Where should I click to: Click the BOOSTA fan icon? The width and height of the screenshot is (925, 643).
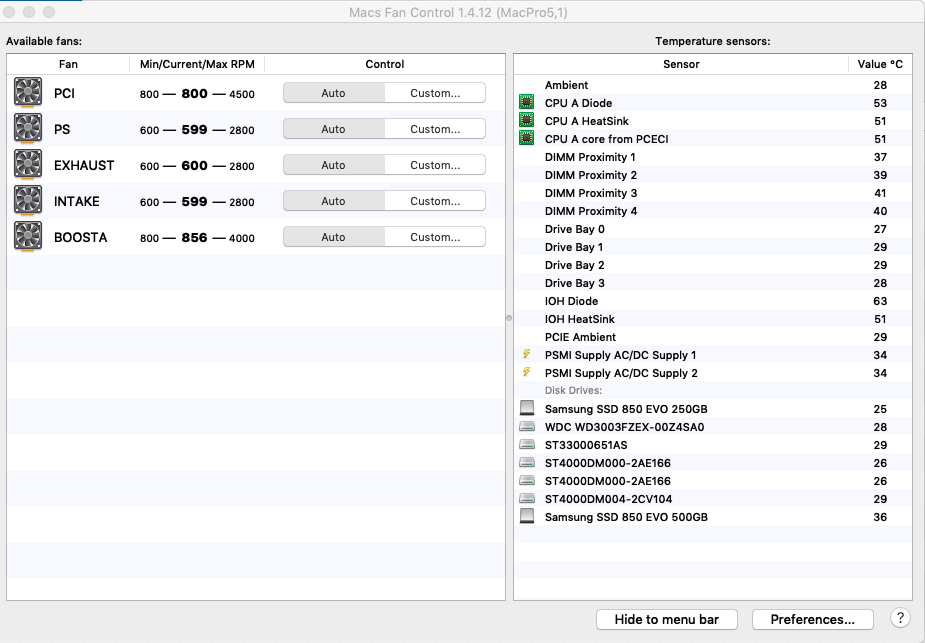(x=28, y=237)
